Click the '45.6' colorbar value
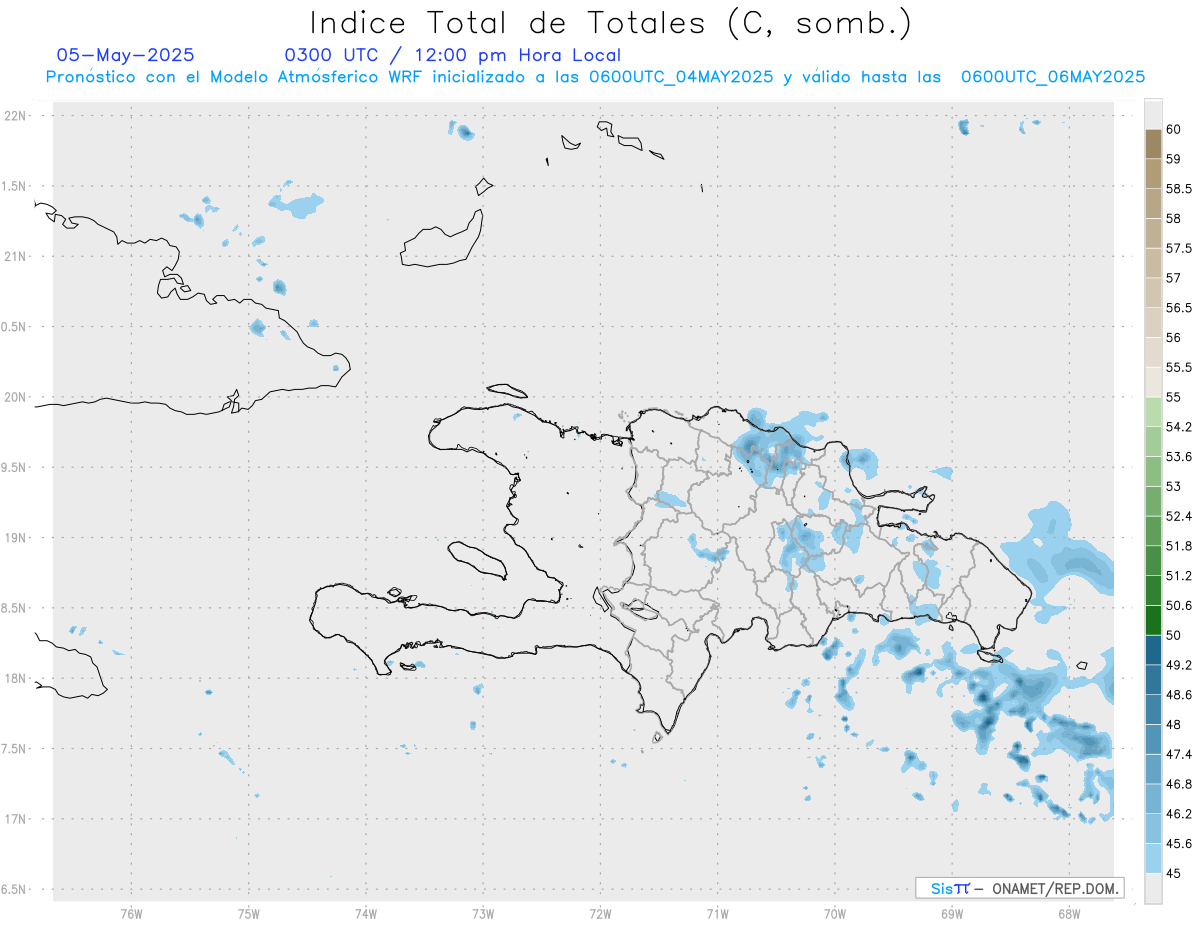1200x927 pixels. pos(1179,843)
